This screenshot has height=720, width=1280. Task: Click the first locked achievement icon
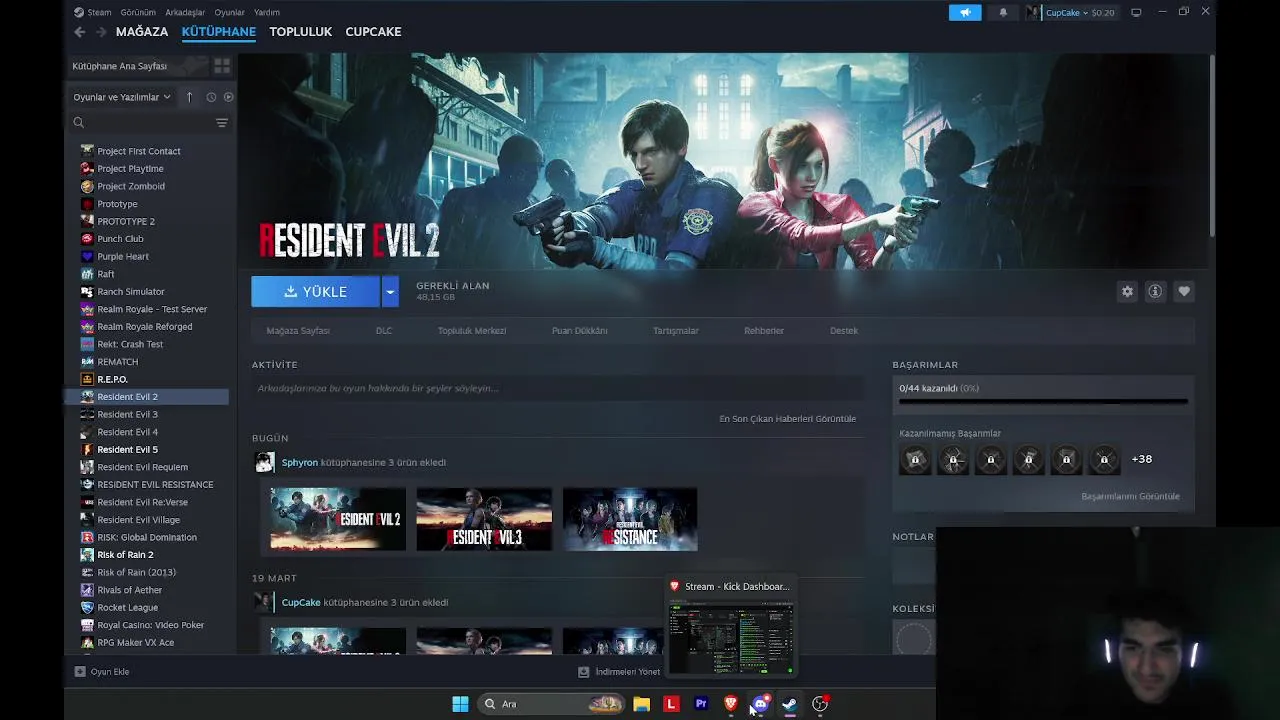(x=915, y=459)
